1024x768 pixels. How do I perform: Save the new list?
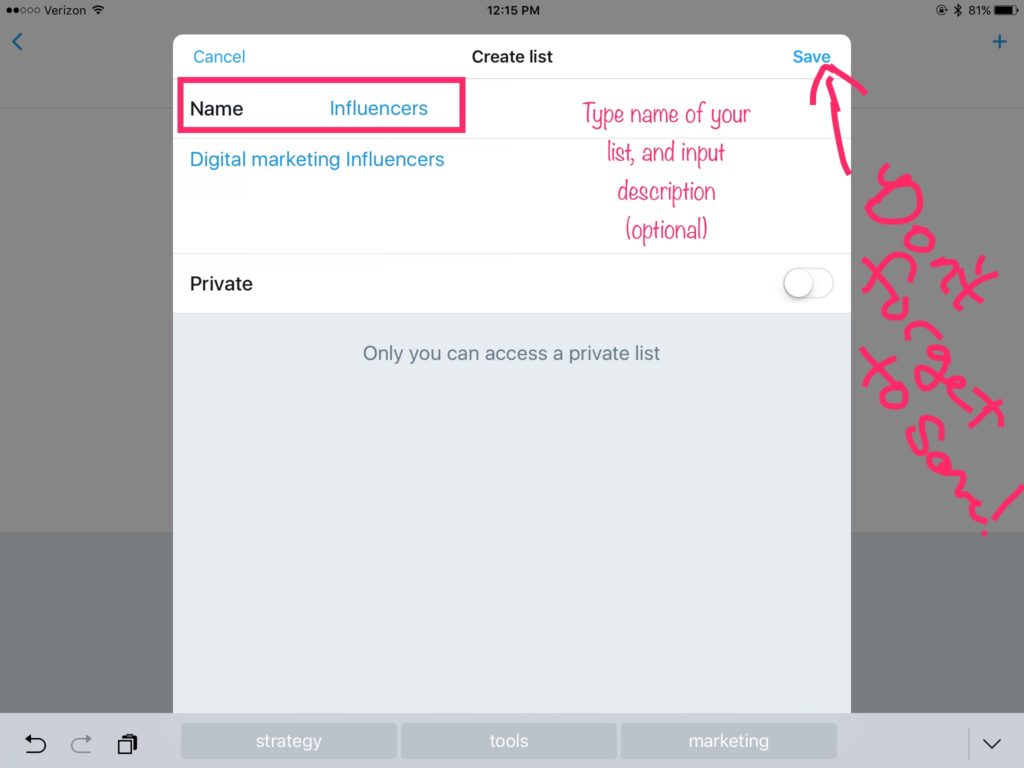811,57
